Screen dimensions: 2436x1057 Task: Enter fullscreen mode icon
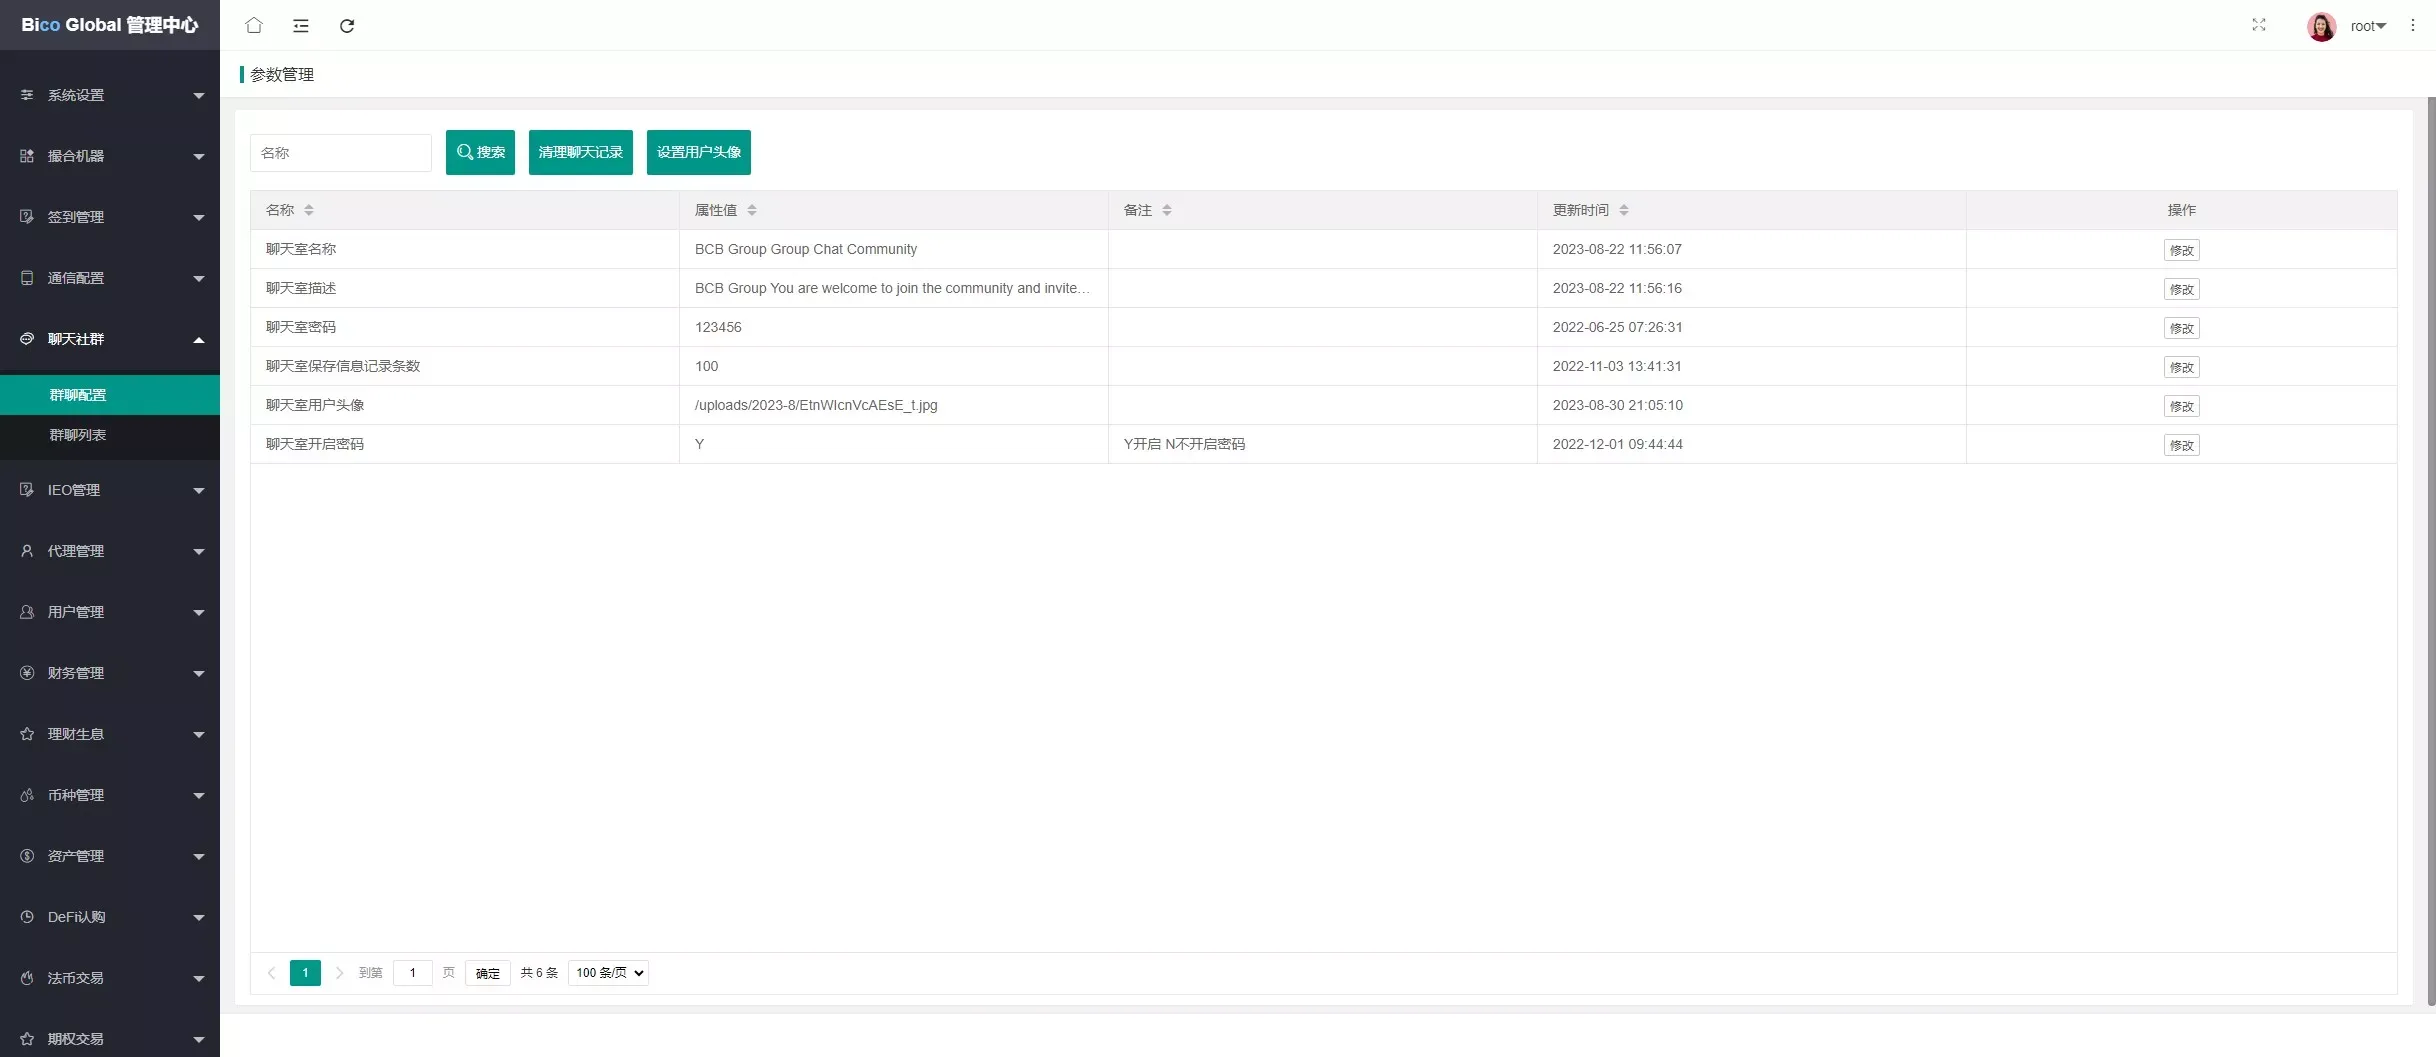tap(2259, 25)
